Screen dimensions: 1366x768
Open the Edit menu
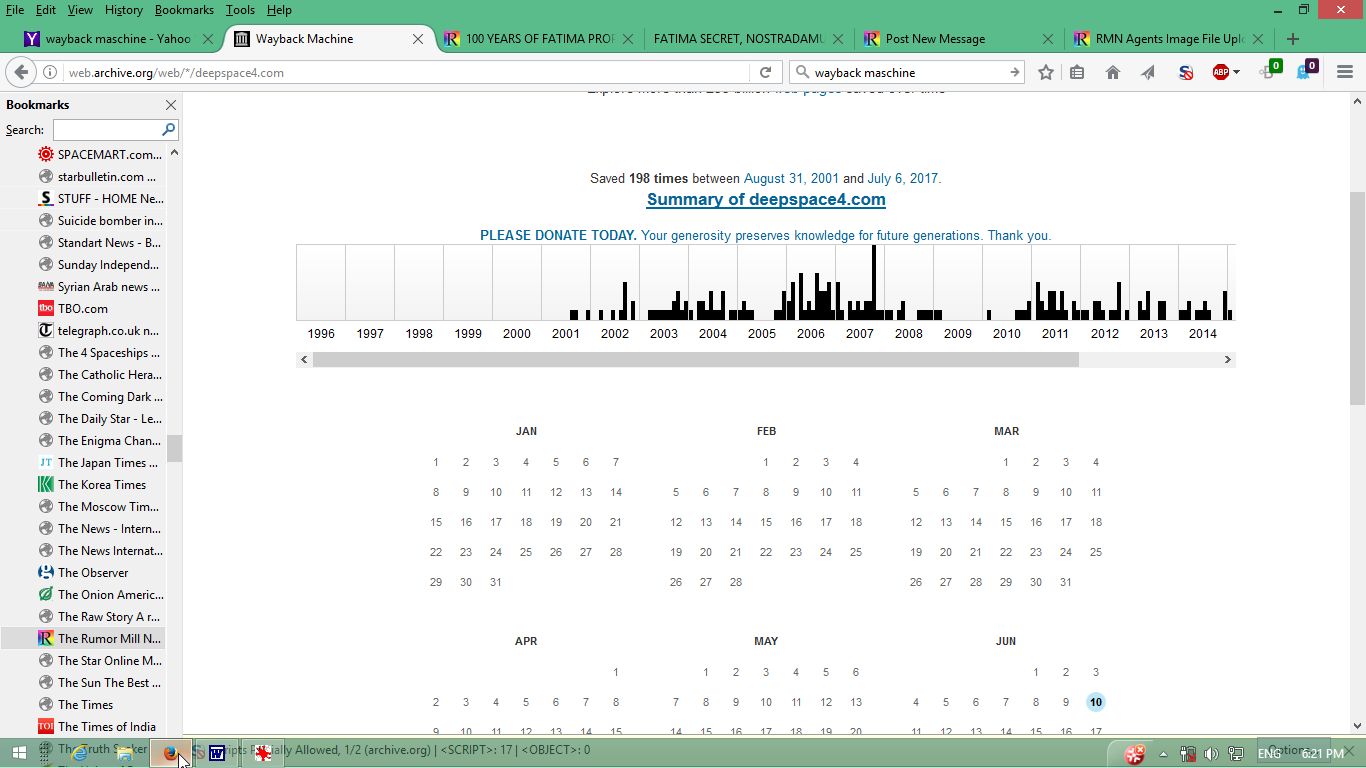(x=46, y=10)
